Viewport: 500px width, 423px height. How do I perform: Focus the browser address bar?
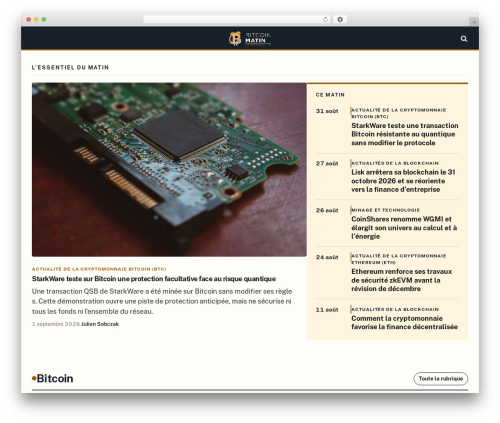236,19
